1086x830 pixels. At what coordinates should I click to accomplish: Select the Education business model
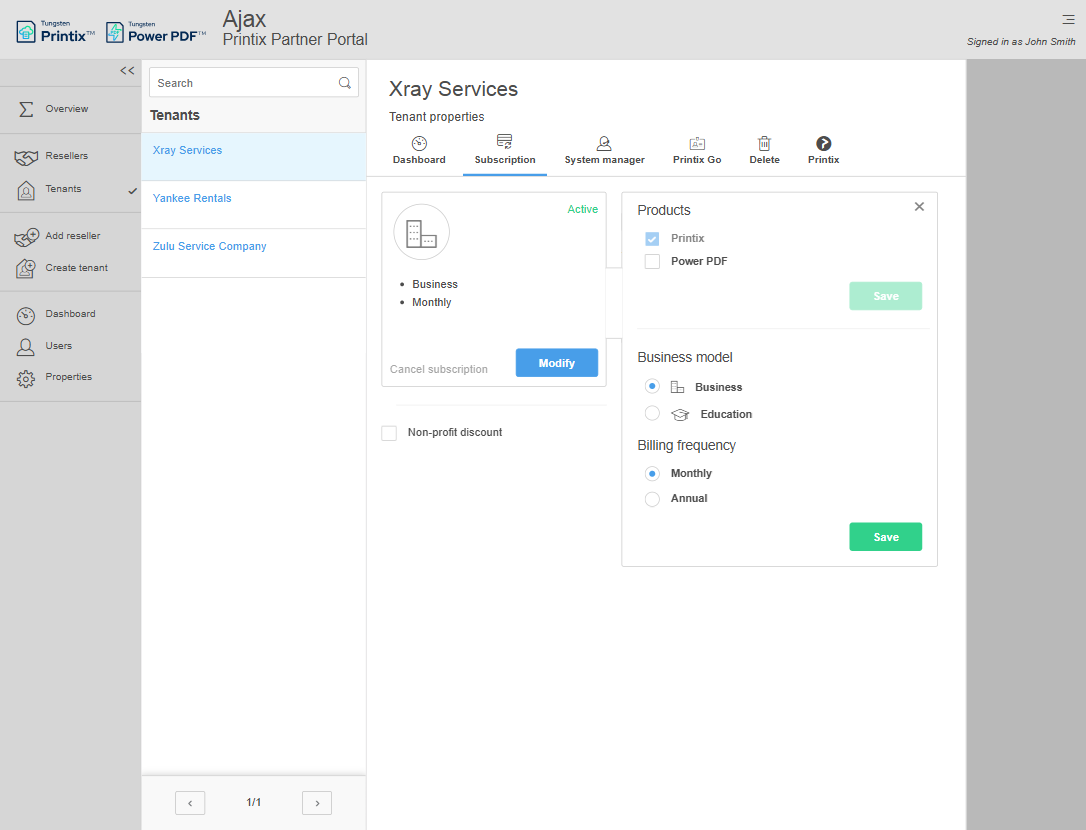tap(652, 414)
